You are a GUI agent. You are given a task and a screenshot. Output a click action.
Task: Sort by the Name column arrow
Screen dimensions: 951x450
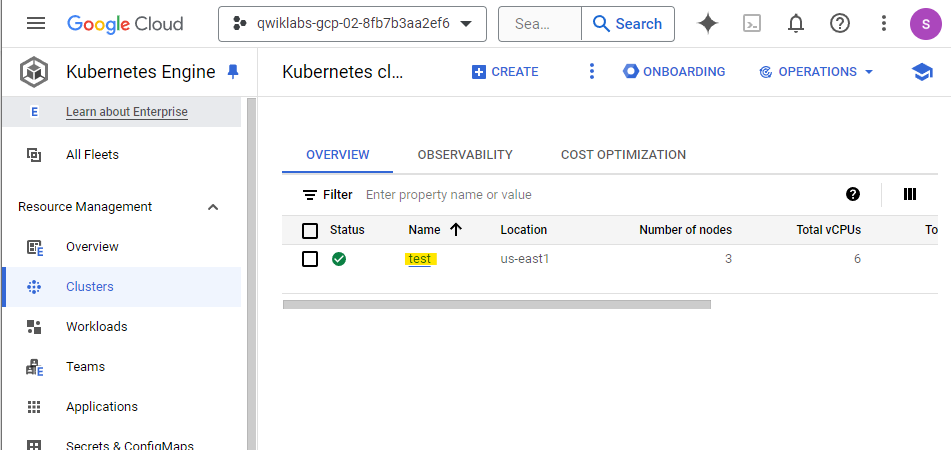tap(456, 229)
